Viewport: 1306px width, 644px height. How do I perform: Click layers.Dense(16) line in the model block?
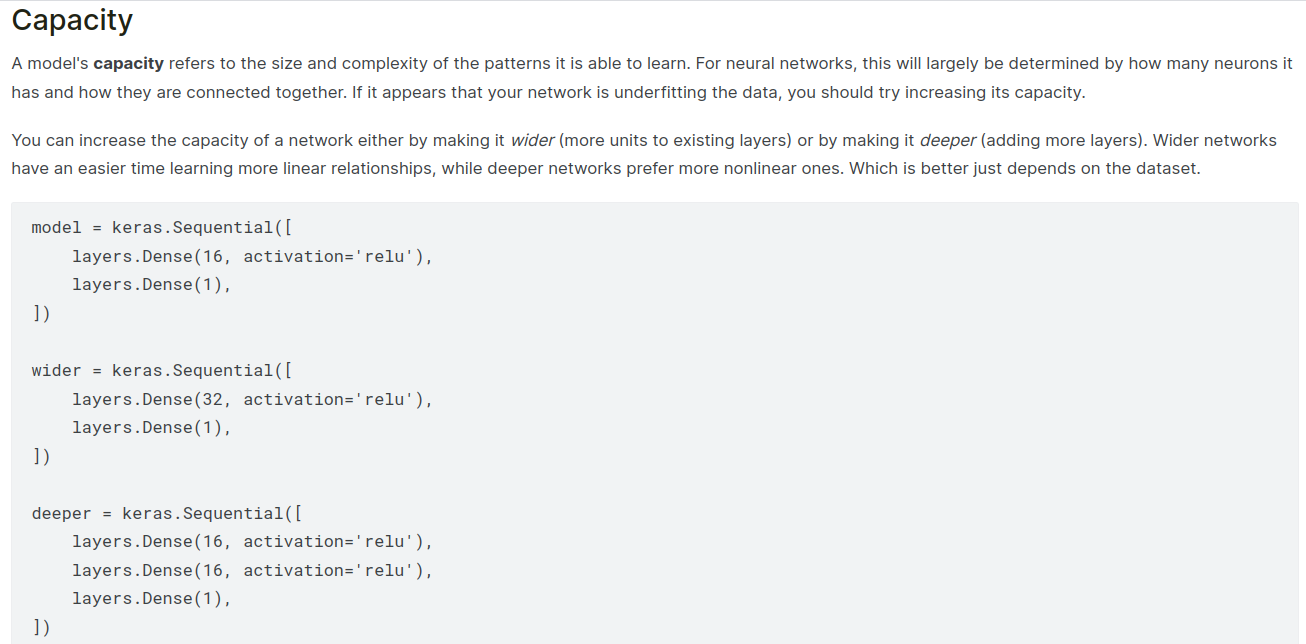[253, 257]
